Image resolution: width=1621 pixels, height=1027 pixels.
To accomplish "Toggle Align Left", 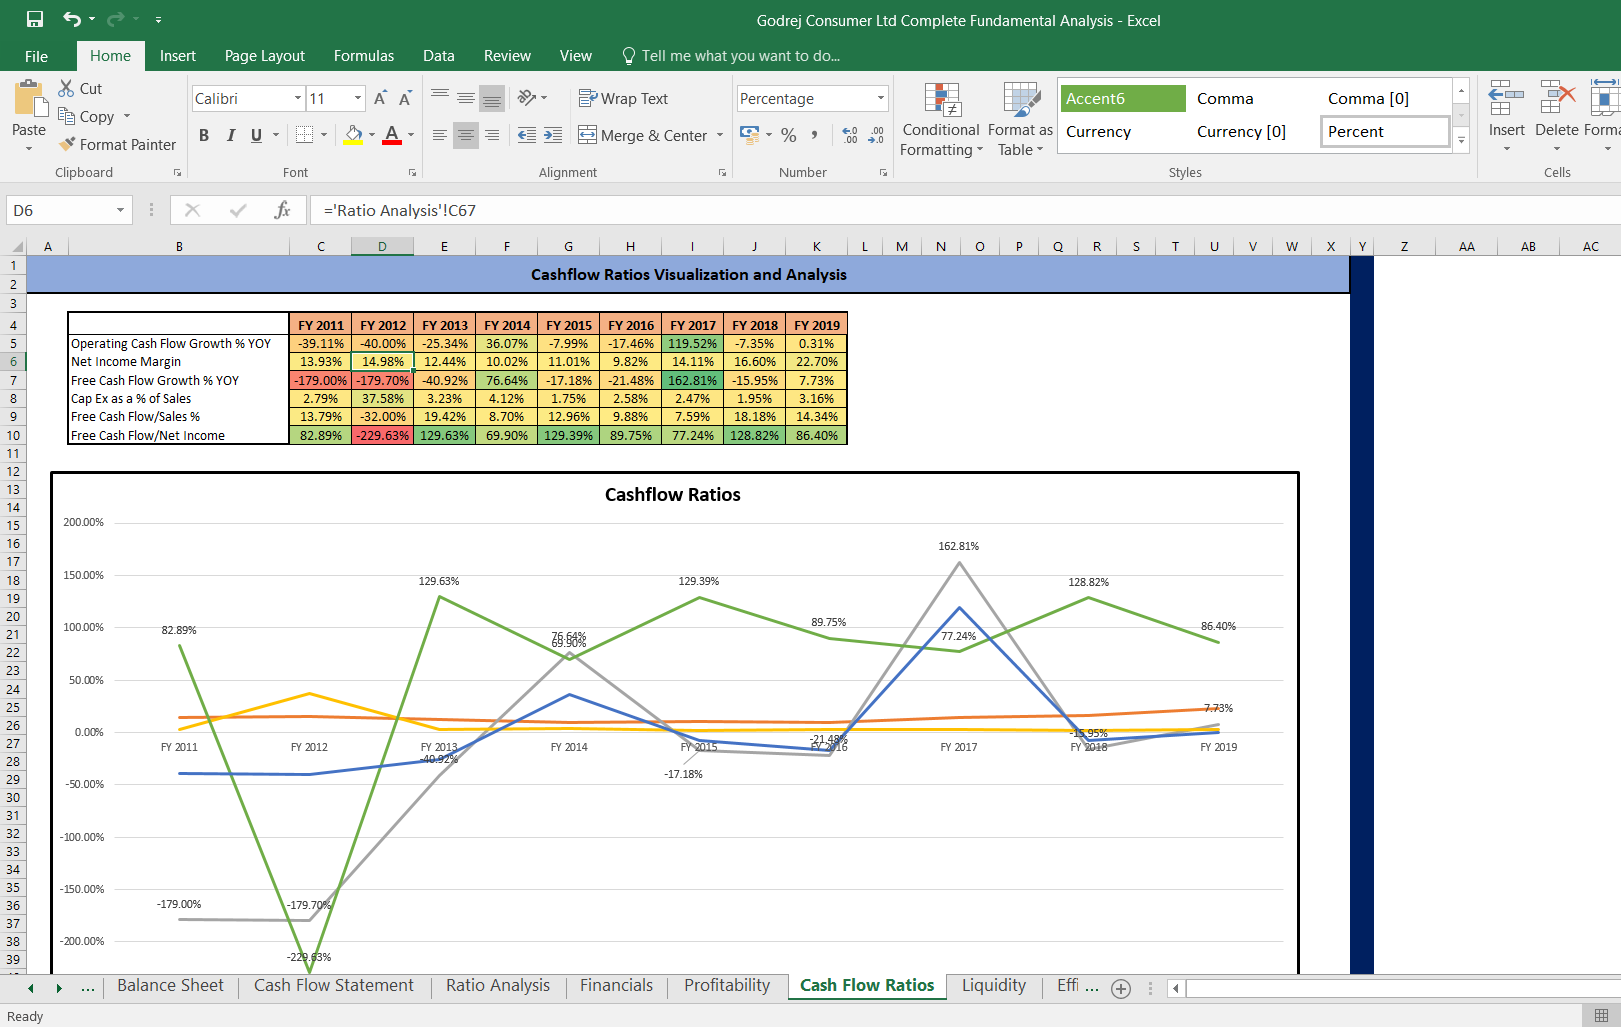I will (440, 135).
